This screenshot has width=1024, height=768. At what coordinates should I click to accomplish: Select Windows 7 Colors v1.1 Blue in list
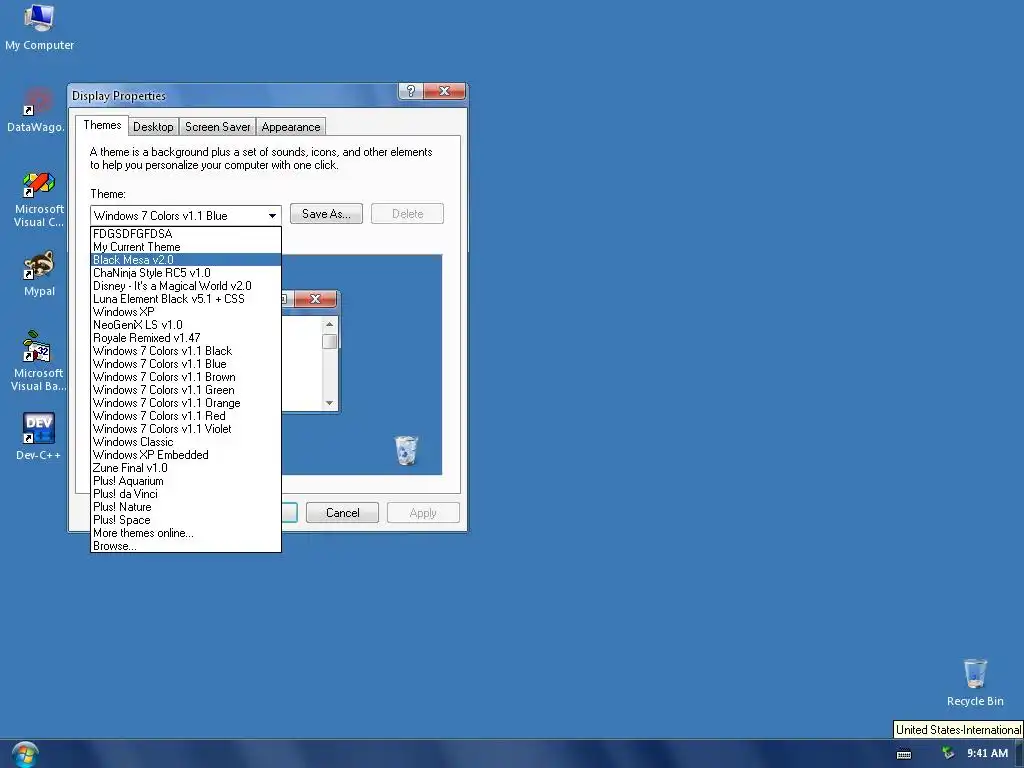click(x=185, y=364)
